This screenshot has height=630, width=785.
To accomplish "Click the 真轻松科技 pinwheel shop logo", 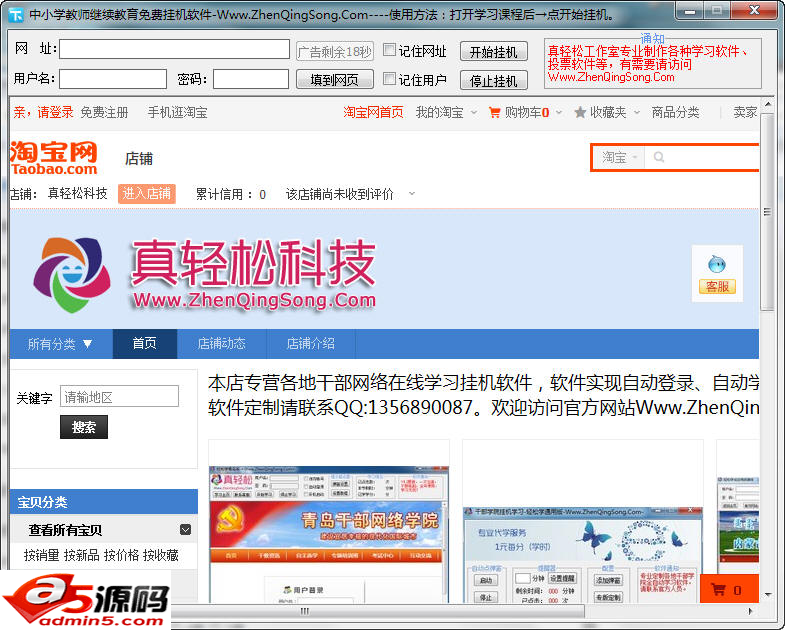I will click(x=72, y=274).
